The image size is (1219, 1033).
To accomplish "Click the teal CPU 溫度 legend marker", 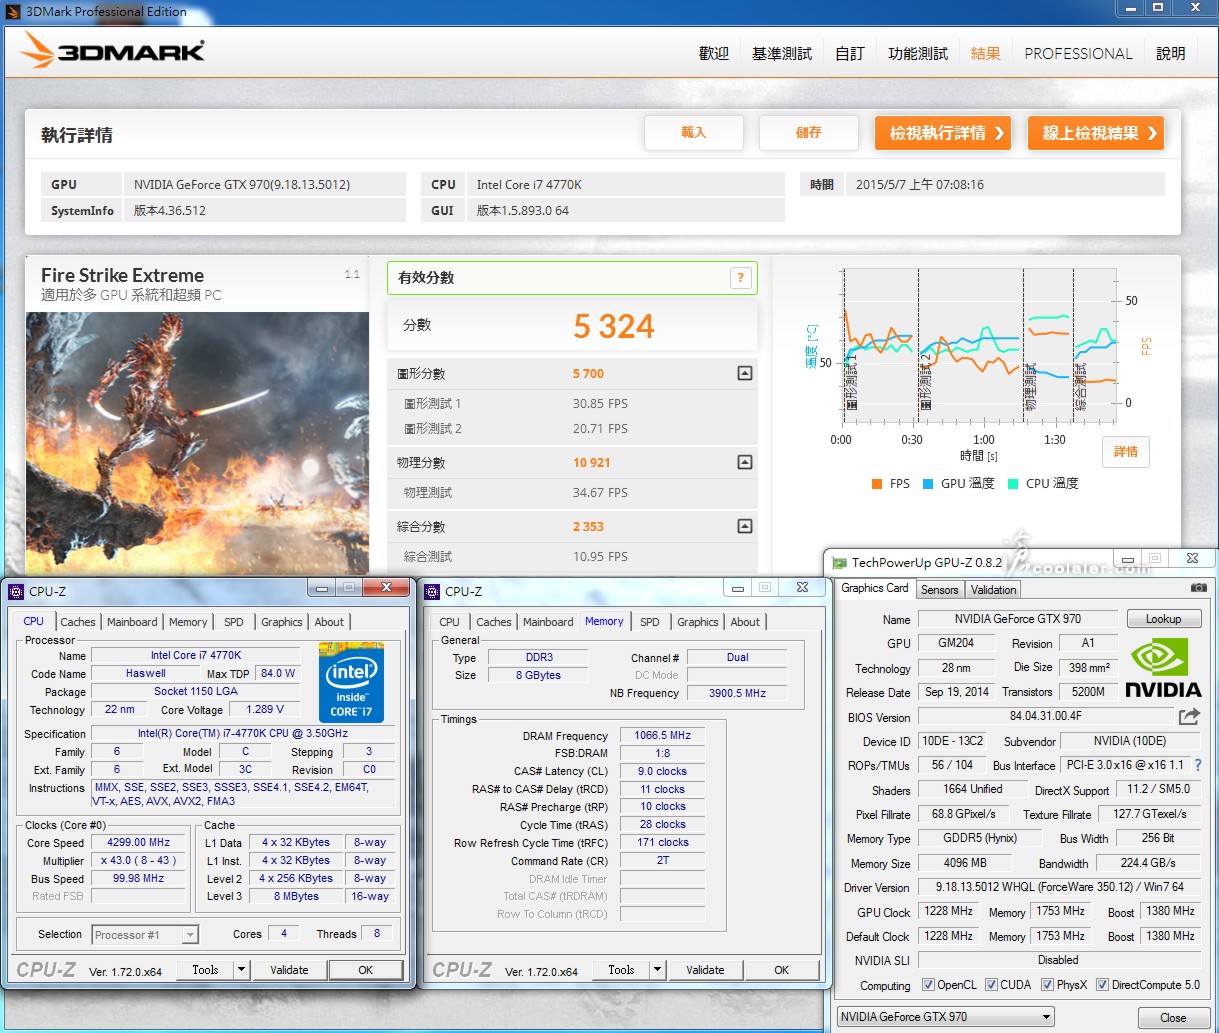I will [x=1013, y=483].
